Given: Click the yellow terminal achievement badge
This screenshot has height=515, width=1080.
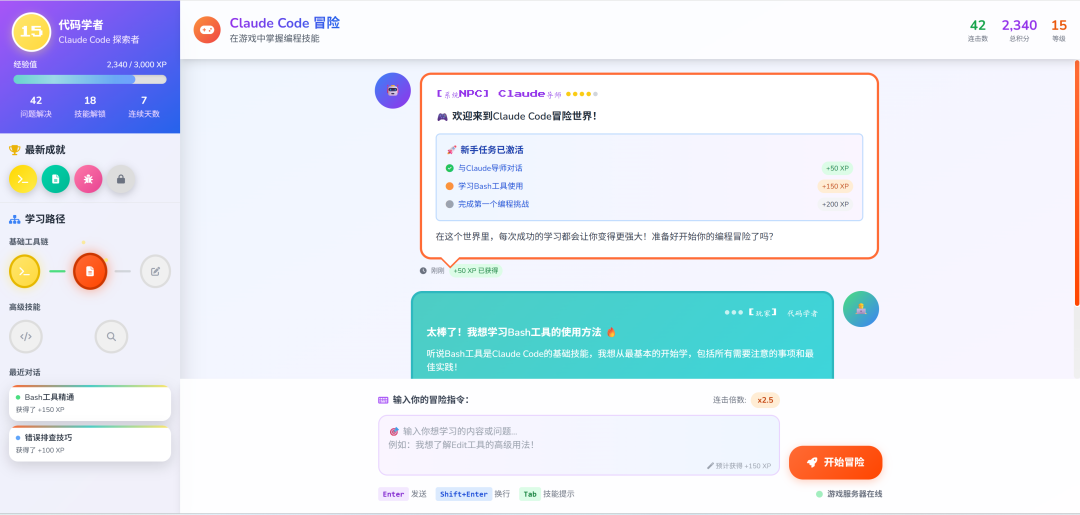Looking at the screenshot, I should 23,179.
